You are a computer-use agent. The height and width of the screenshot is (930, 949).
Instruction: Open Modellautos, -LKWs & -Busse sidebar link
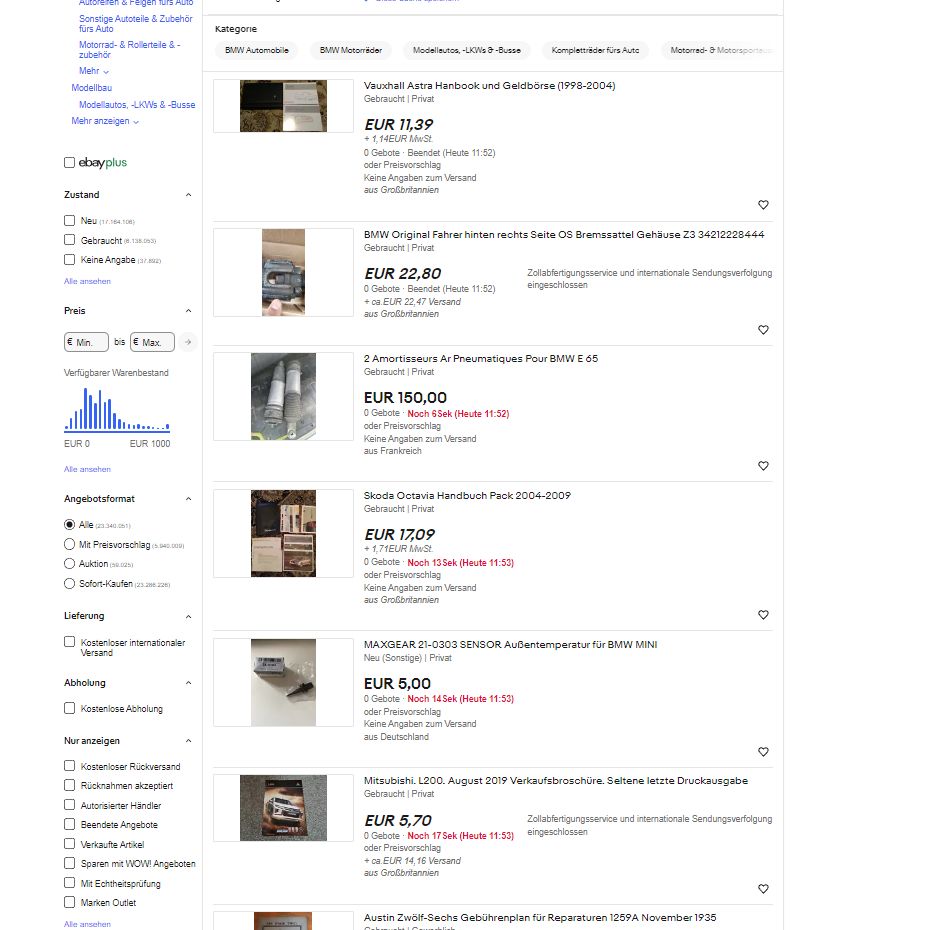pyautogui.click(x=137, y=105)
